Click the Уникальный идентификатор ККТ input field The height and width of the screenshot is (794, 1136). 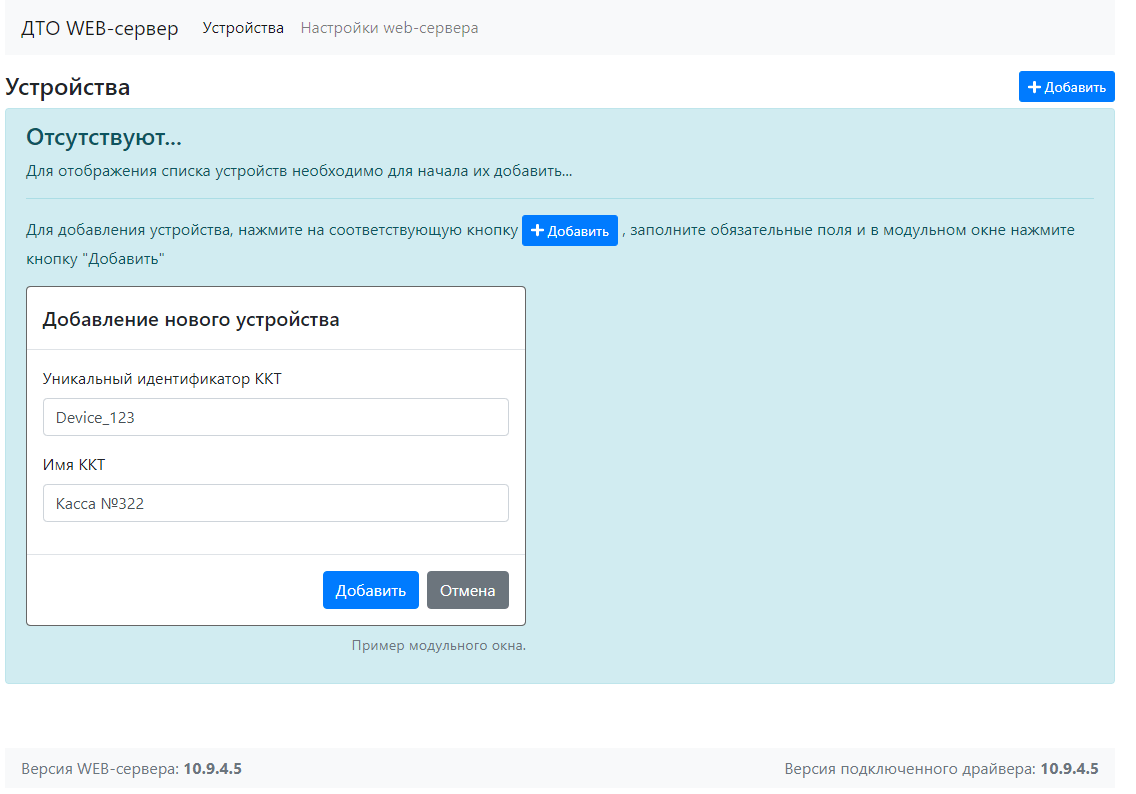coord(275,417)
